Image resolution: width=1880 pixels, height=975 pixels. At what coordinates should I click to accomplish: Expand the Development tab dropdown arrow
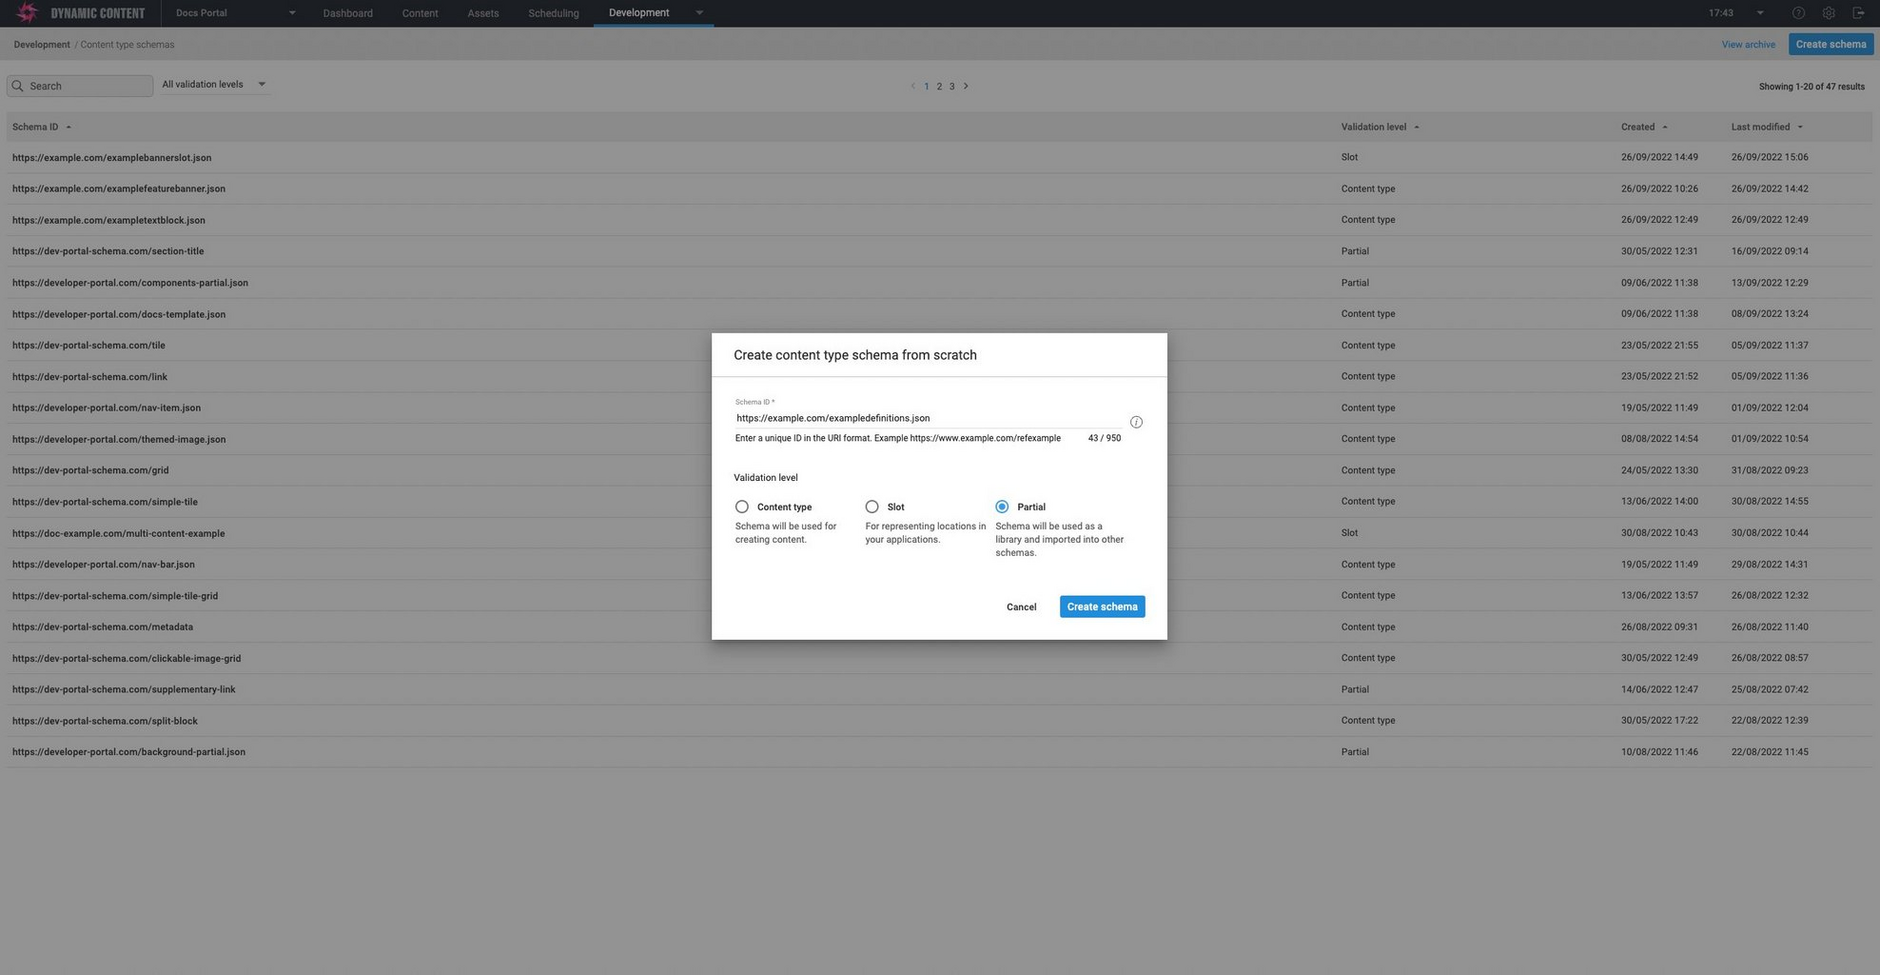(x=699, y=13)
